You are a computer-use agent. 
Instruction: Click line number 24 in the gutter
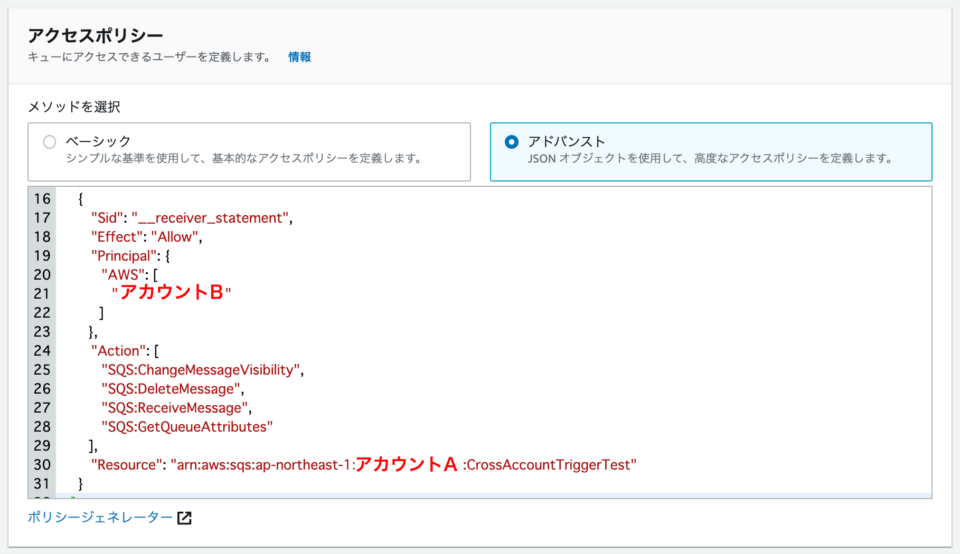coord(42,351)
